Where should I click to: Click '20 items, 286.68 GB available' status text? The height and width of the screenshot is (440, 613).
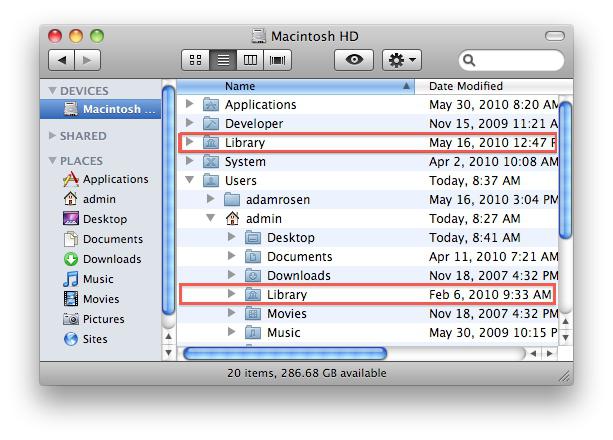point(306,373)
